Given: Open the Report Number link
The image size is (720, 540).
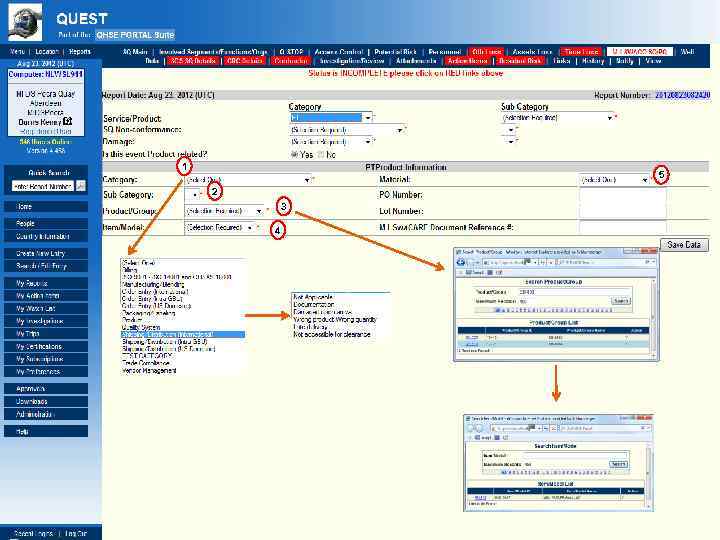Looking at the screenshot, I should click(x=682, y=95).
